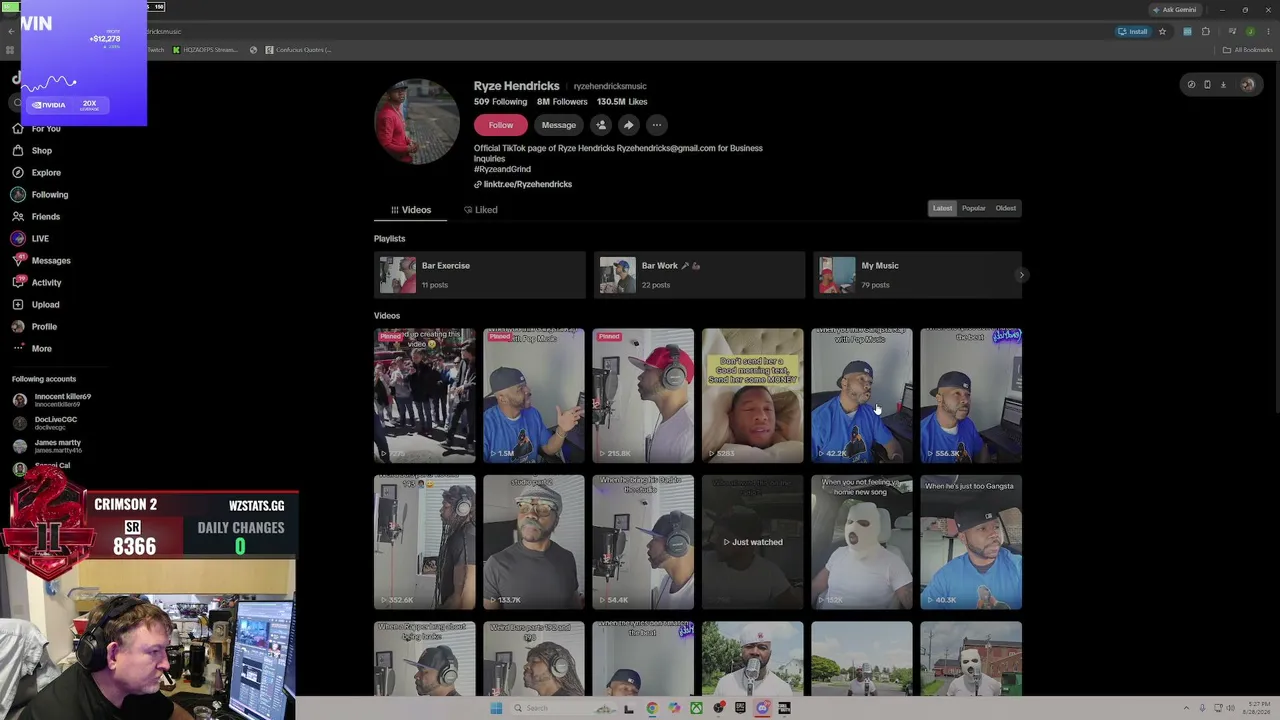Image resolution: width=1280 pixels, height=720 pixels.
Task: Open the All Bookmarks folder
Action: (x=1248, y=50)
